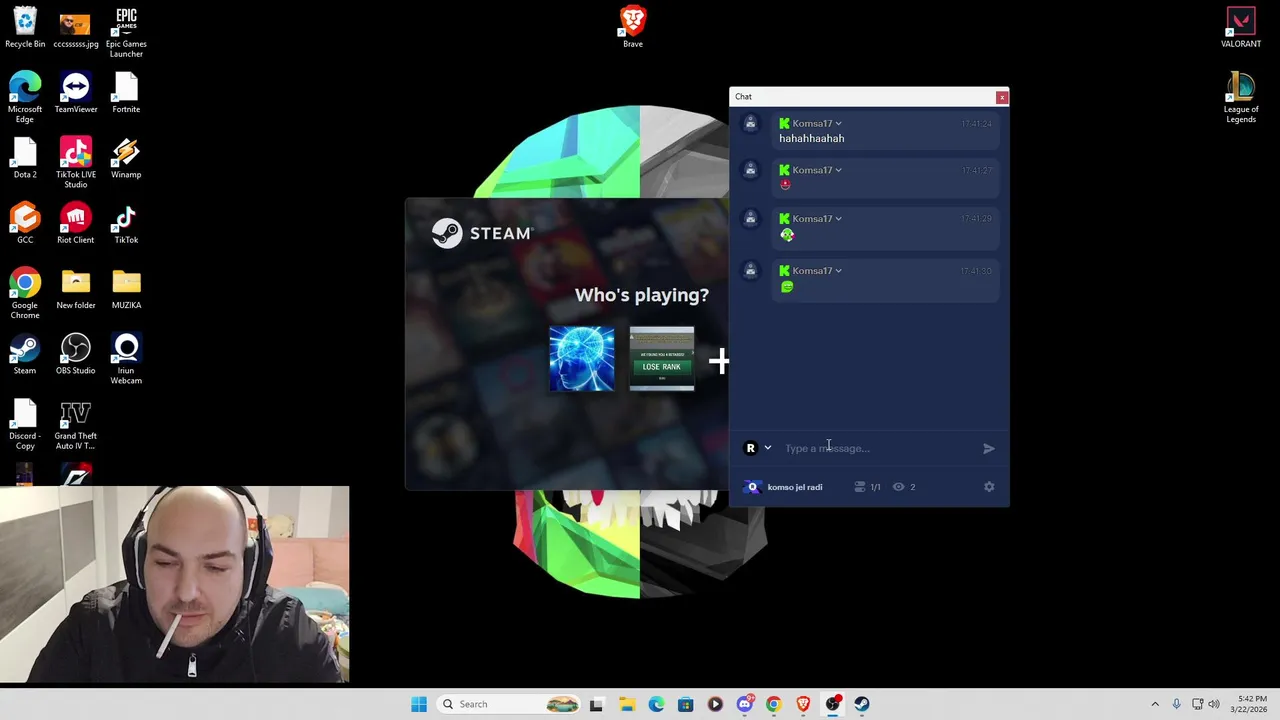The height and width of the screenshot is (720, 1280).
Task: Launch Steam from desktop shortcut
Action: click(25, 354)
